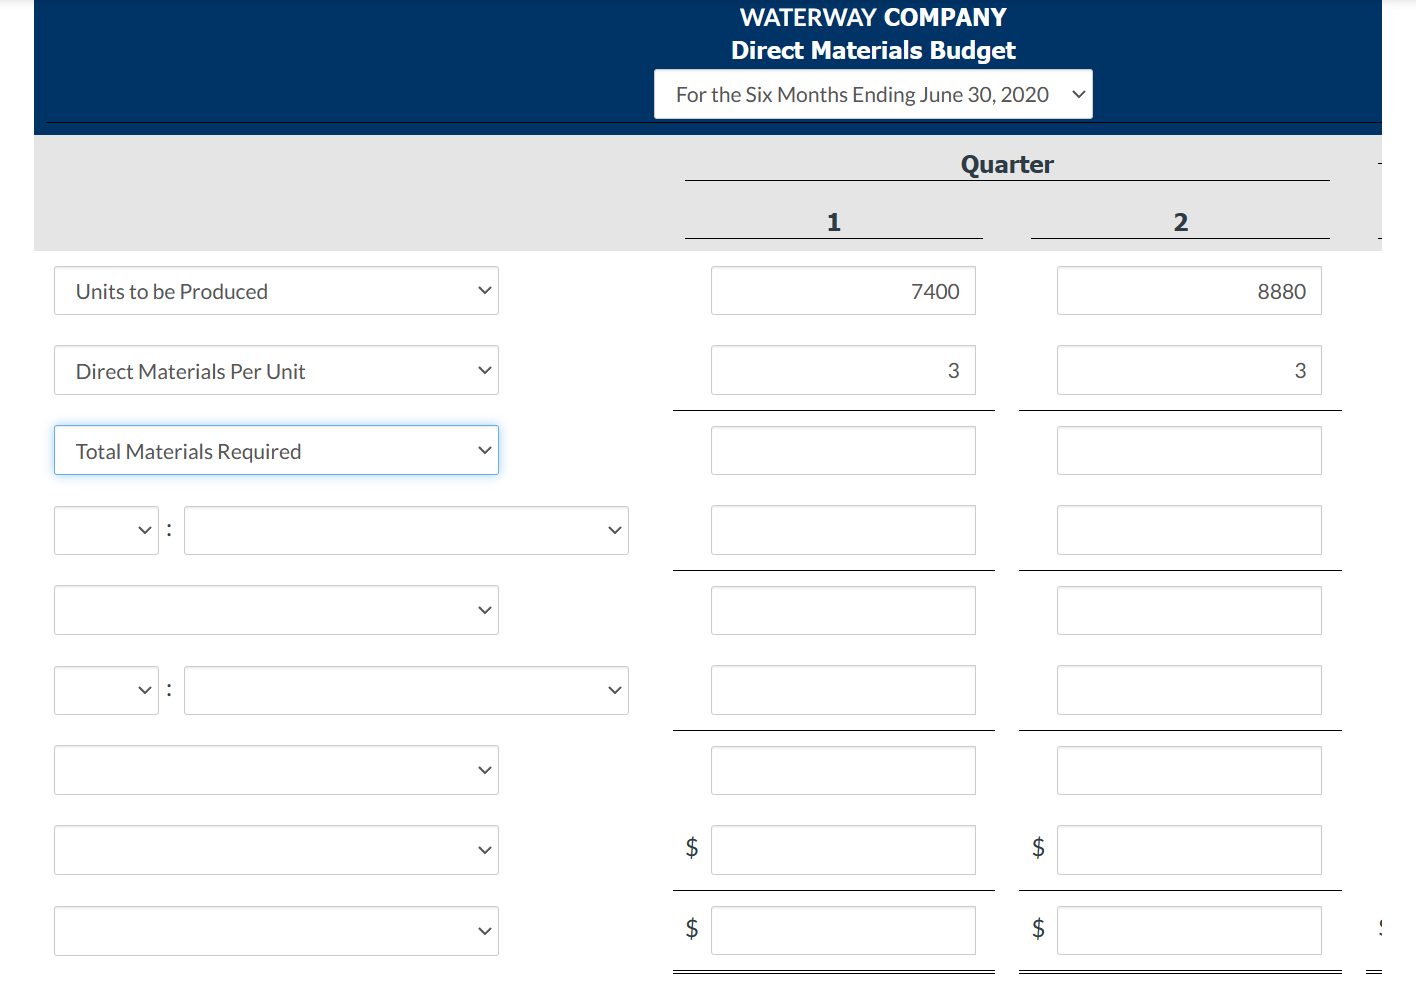Open the small Add/Less dropdown in the fourth row

pos(106,530)
